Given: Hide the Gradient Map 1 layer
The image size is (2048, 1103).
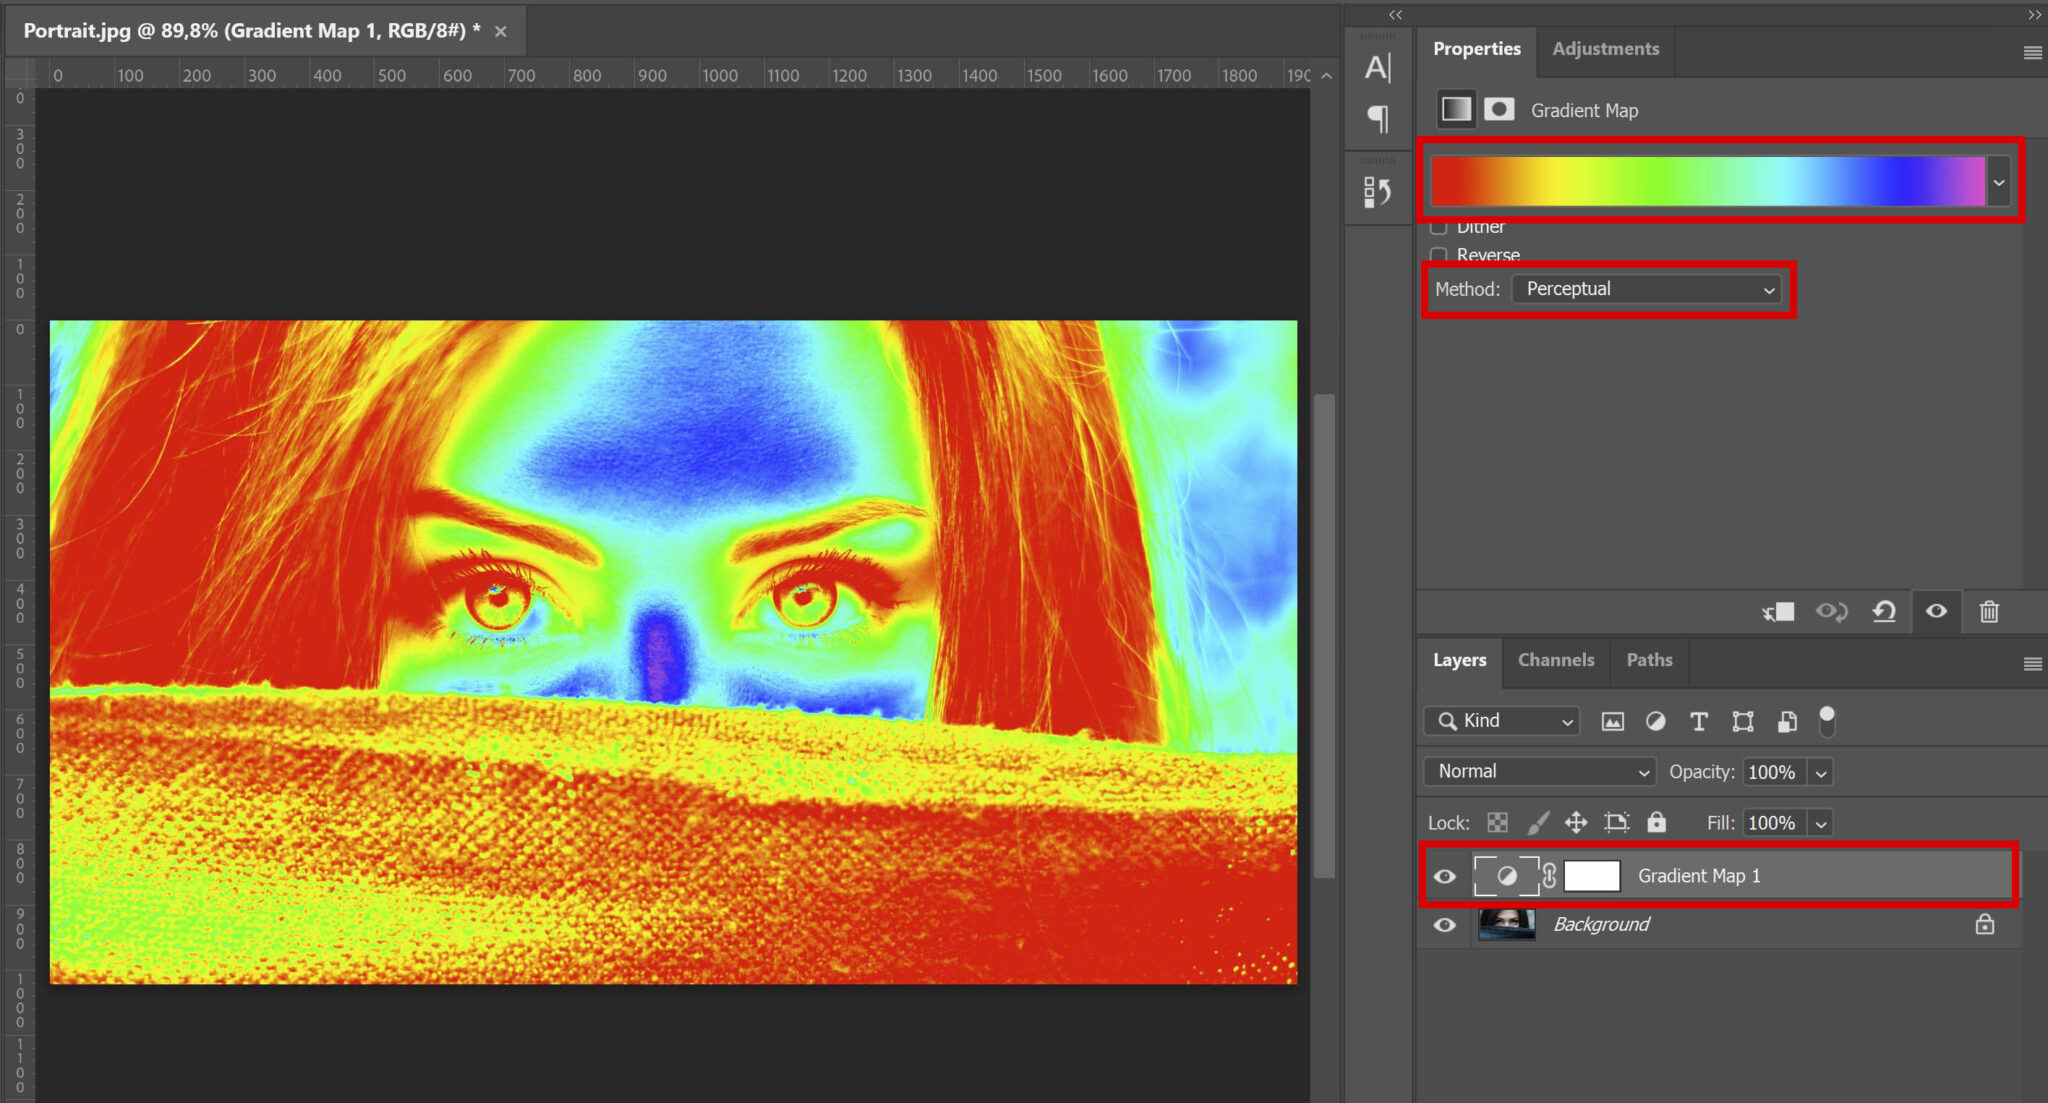Looking at the screenshot, I should (1444, 876).
